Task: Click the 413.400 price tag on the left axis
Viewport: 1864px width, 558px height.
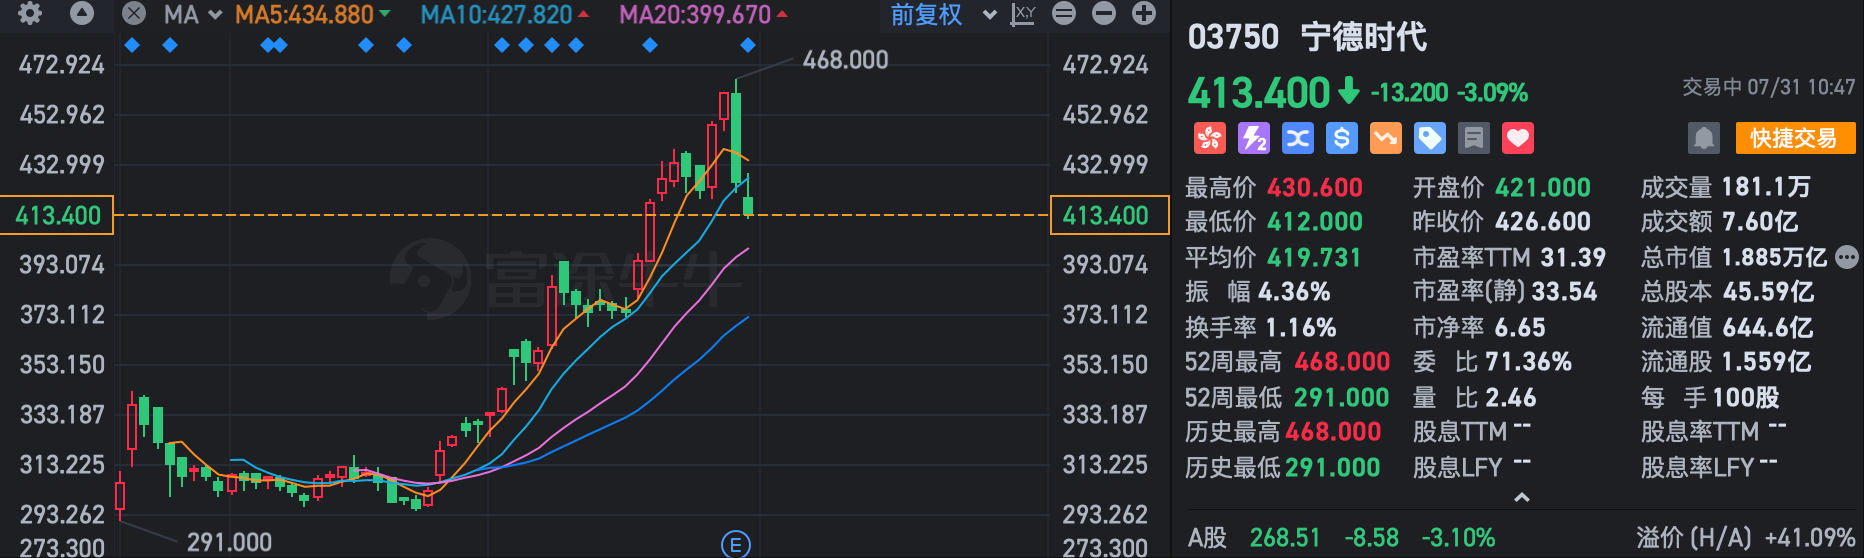Action: [x=57, y=215]
